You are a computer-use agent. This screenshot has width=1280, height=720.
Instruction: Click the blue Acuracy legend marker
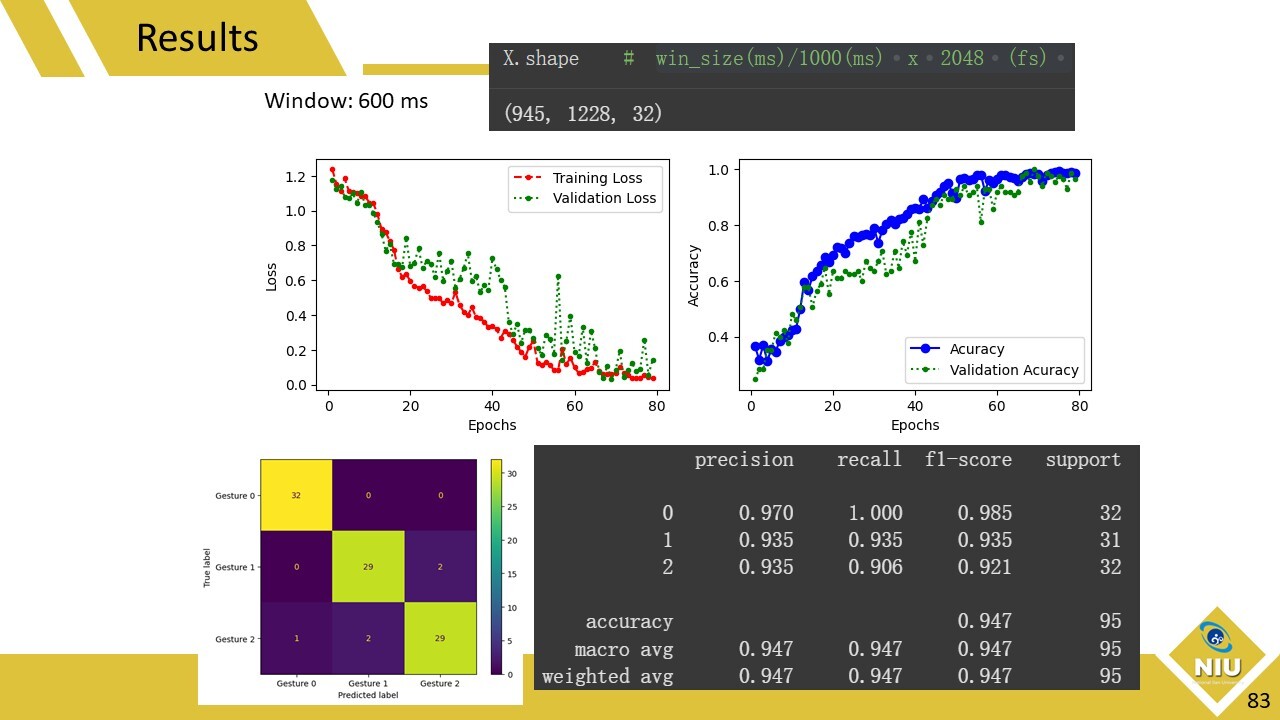click(925, 349)
